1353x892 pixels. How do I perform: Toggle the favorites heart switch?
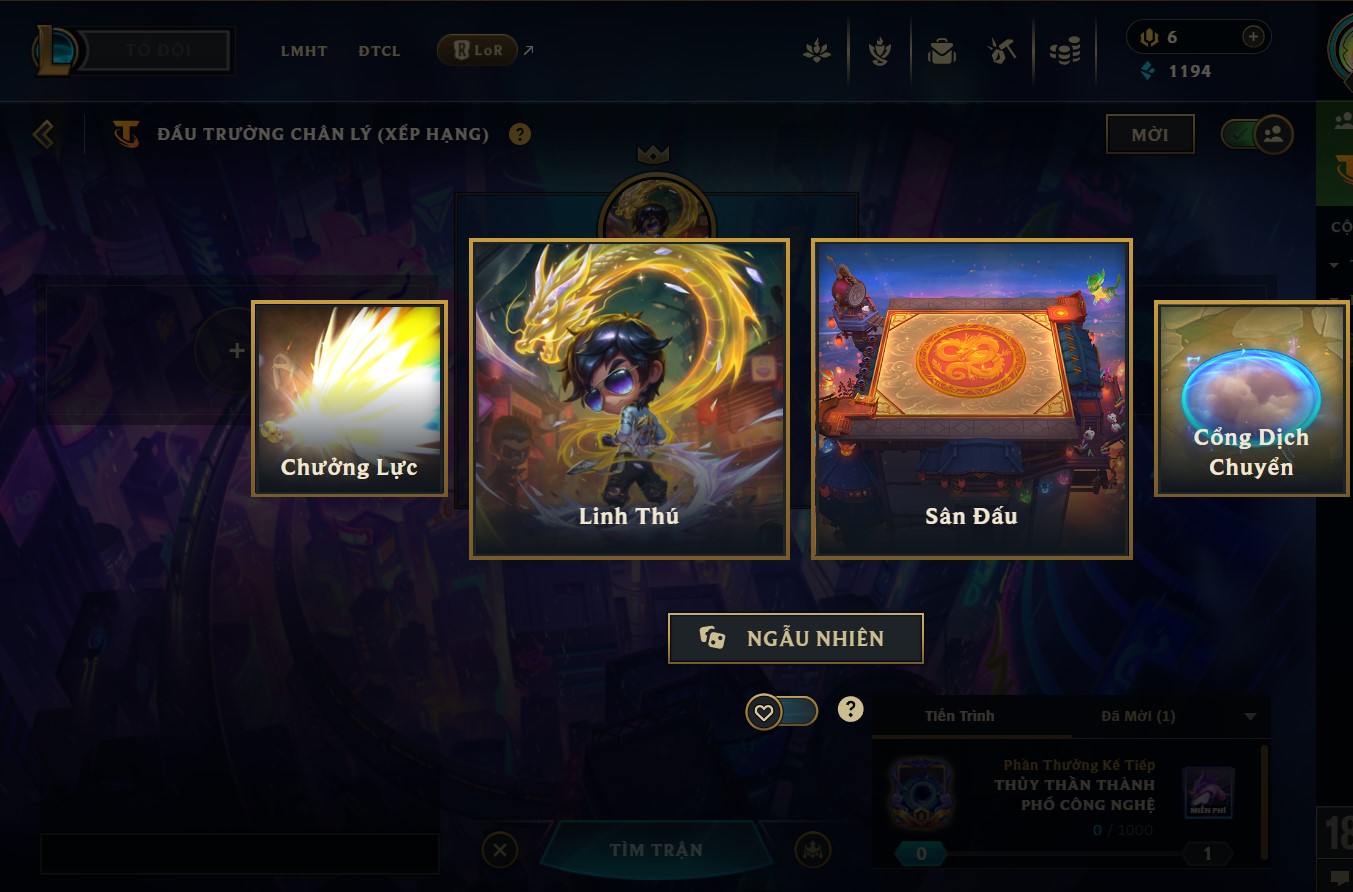782,712
